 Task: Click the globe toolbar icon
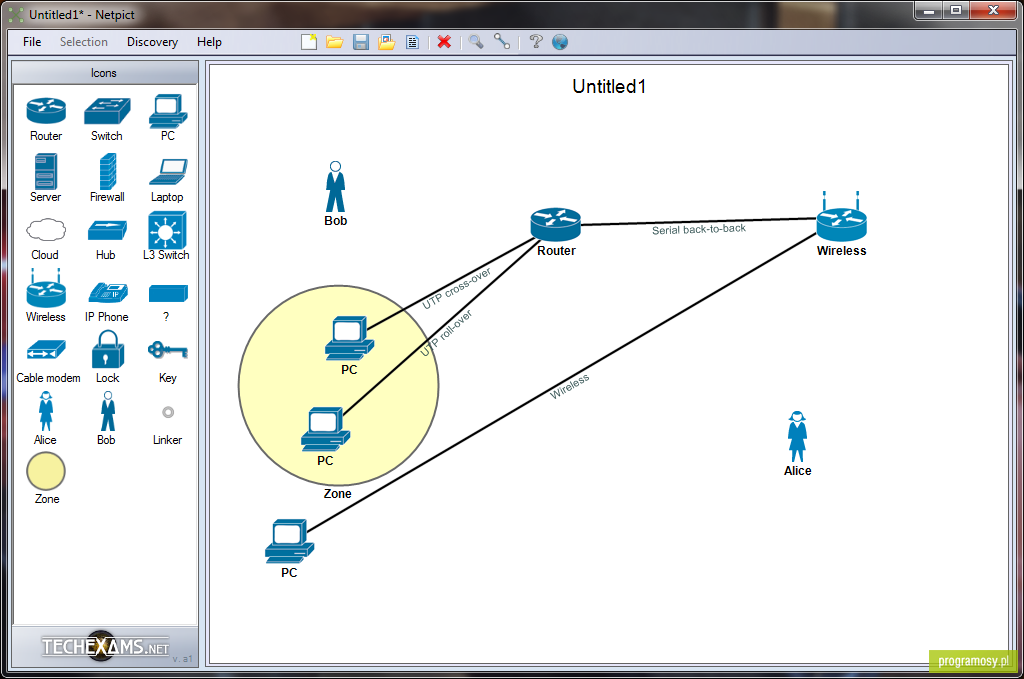pos(560,42)
